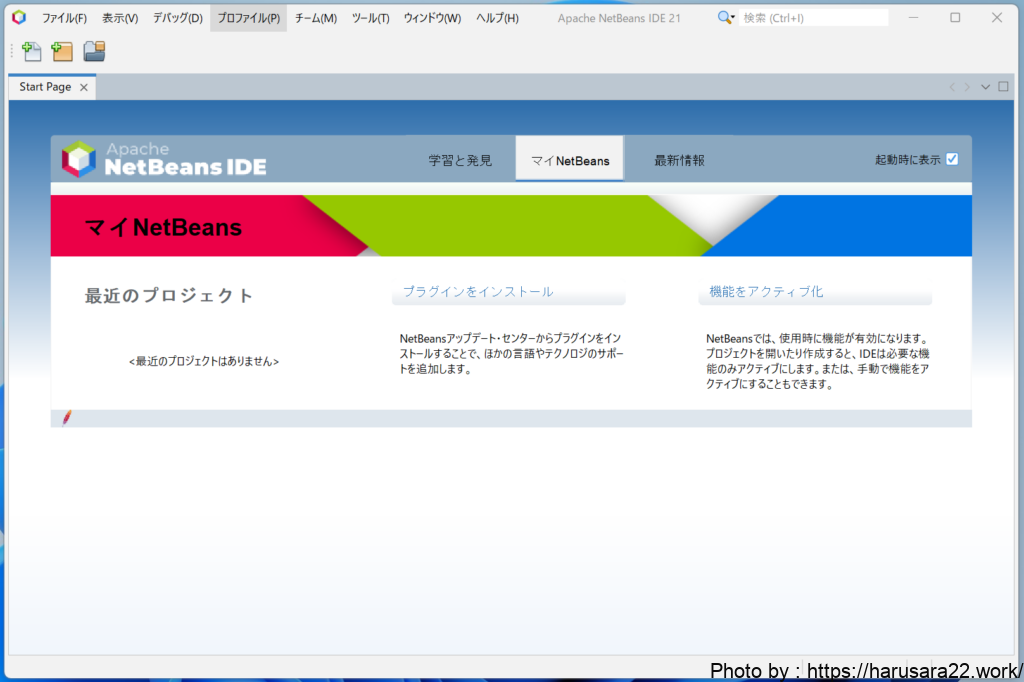Switch to the 最新情報 tab
The width and height of the screenshot is (1024, 682).
click(679, 160)
